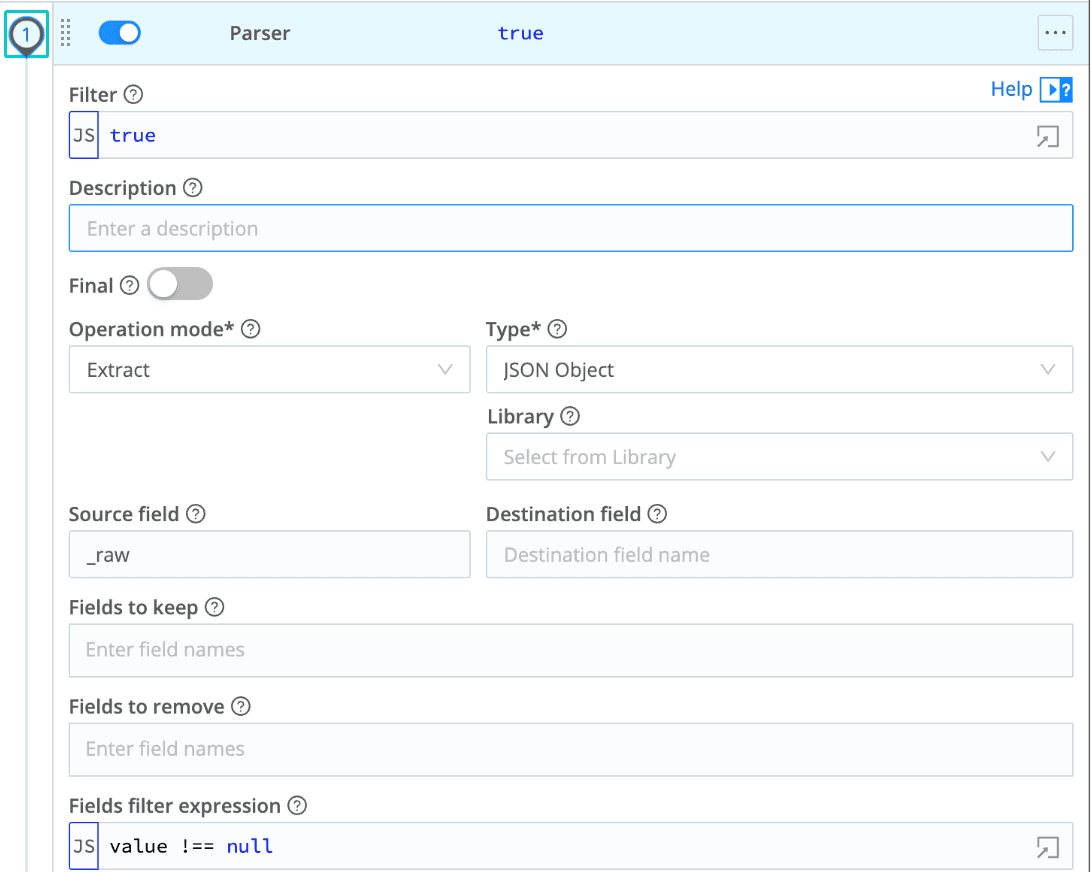Image resolution: width=1091 pixels, height=872 pixels.
Task: Disable the Parser function toggle
Action: 120,33
